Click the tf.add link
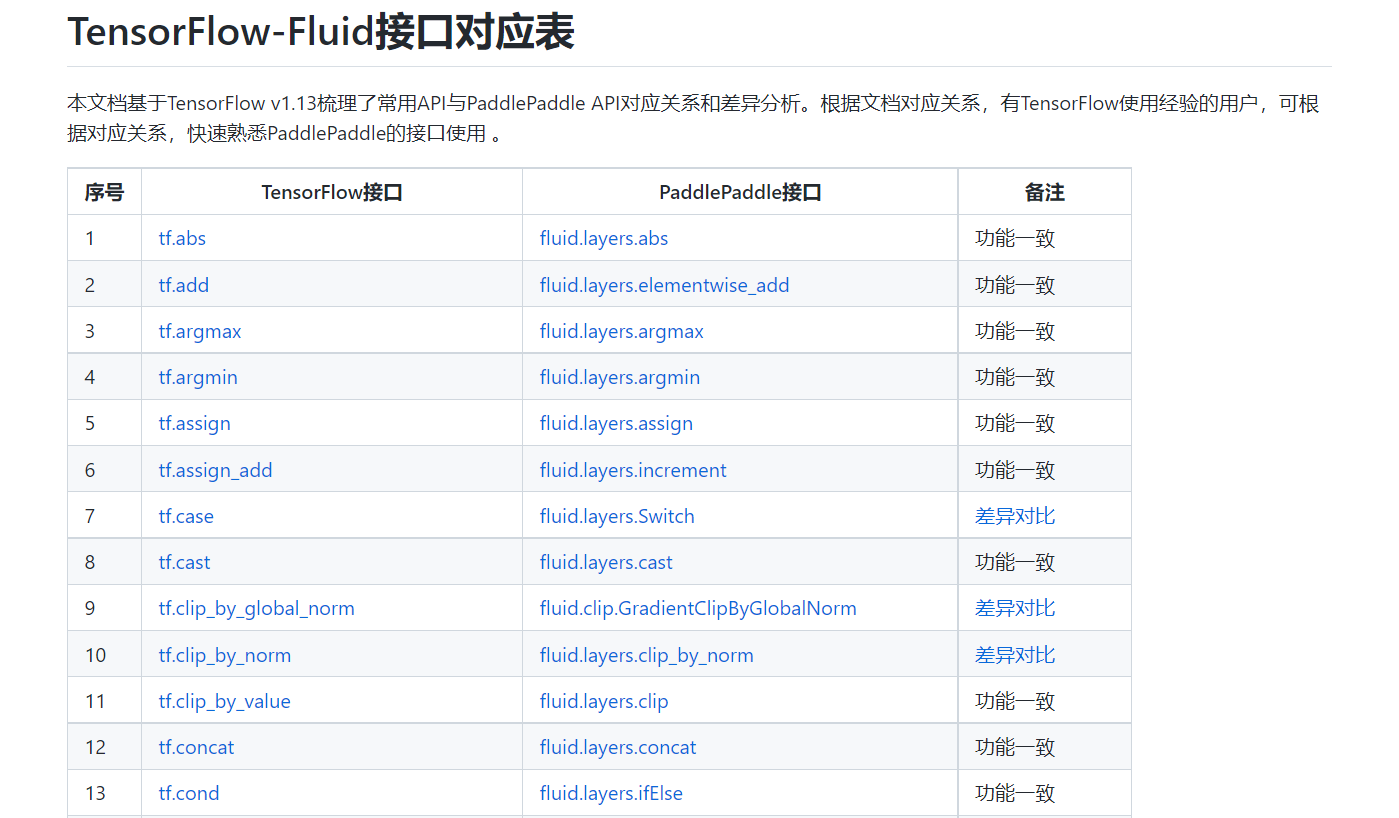 (x=184, y=284)
